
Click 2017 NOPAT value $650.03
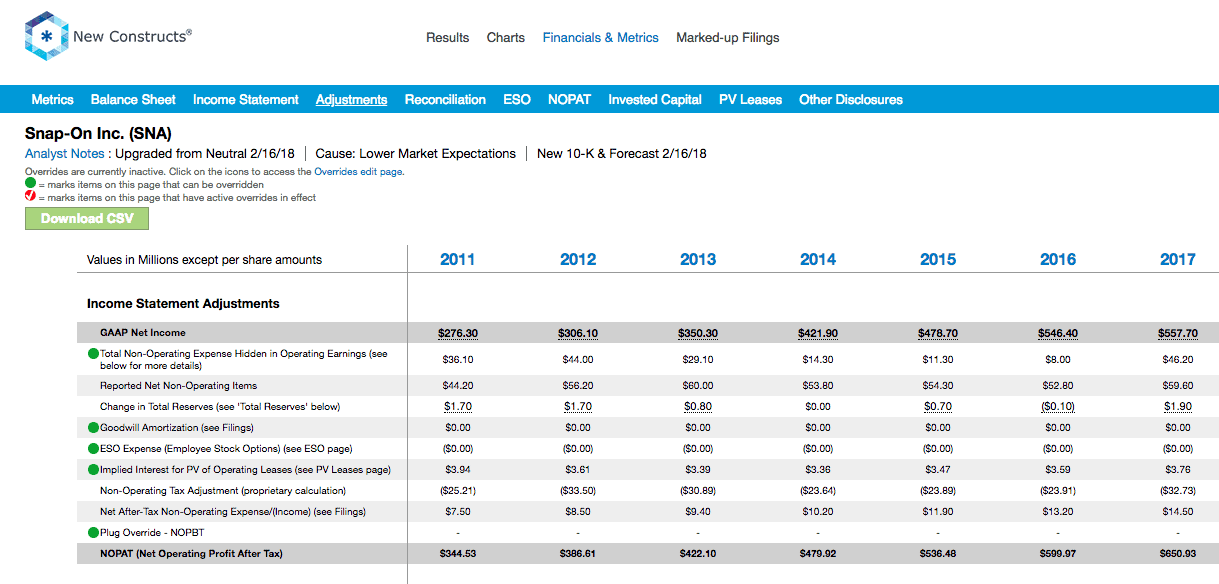pyautogui.click(x=1178, y=554)
